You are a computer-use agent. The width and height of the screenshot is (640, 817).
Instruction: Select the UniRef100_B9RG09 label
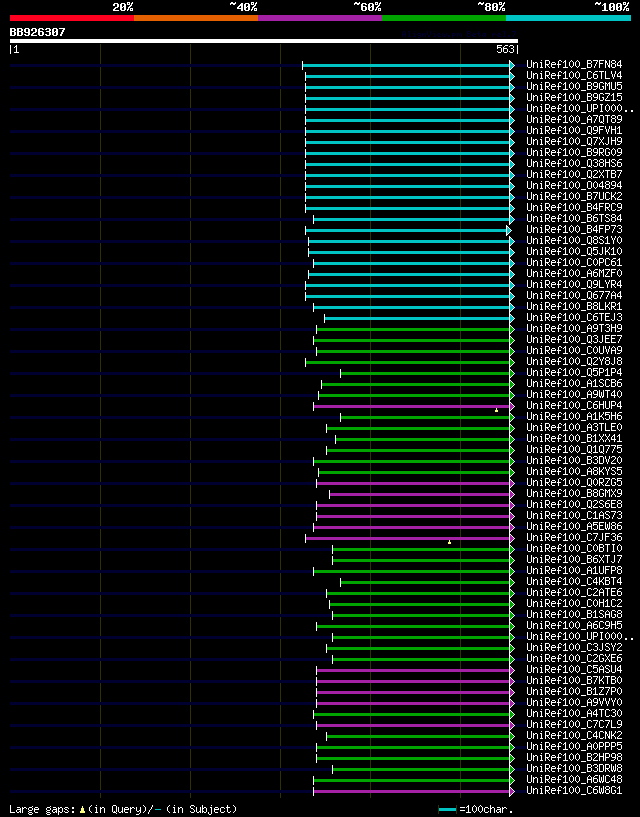pos(574,152)
